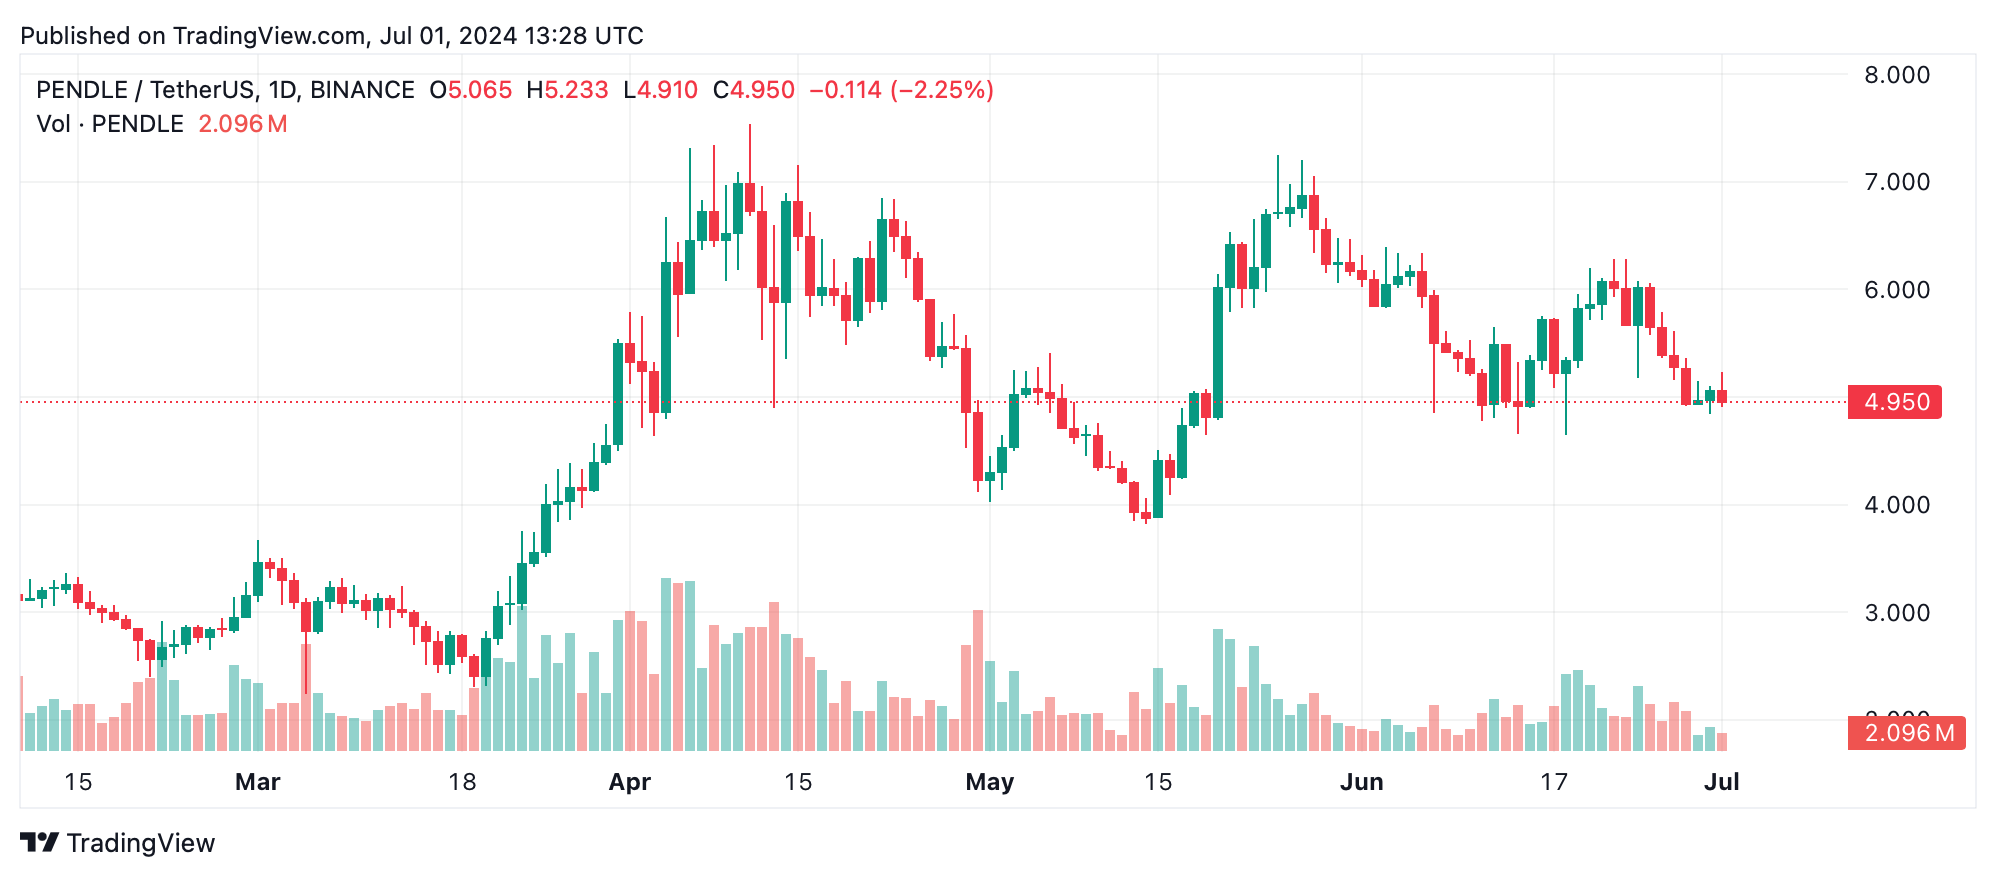Click the 3.000 price scale label
1996x878 pixels.
coord(1896,613)
